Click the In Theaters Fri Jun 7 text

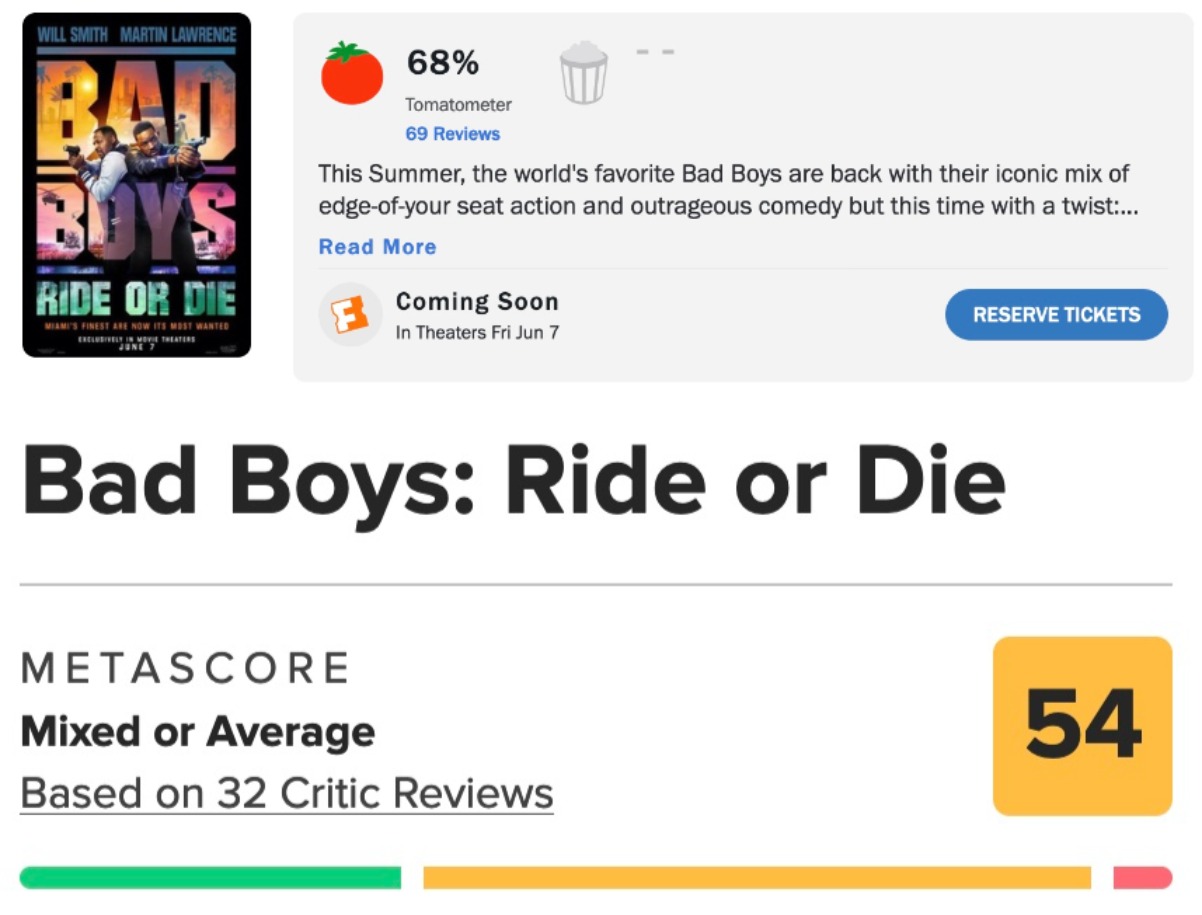point(477,333)
